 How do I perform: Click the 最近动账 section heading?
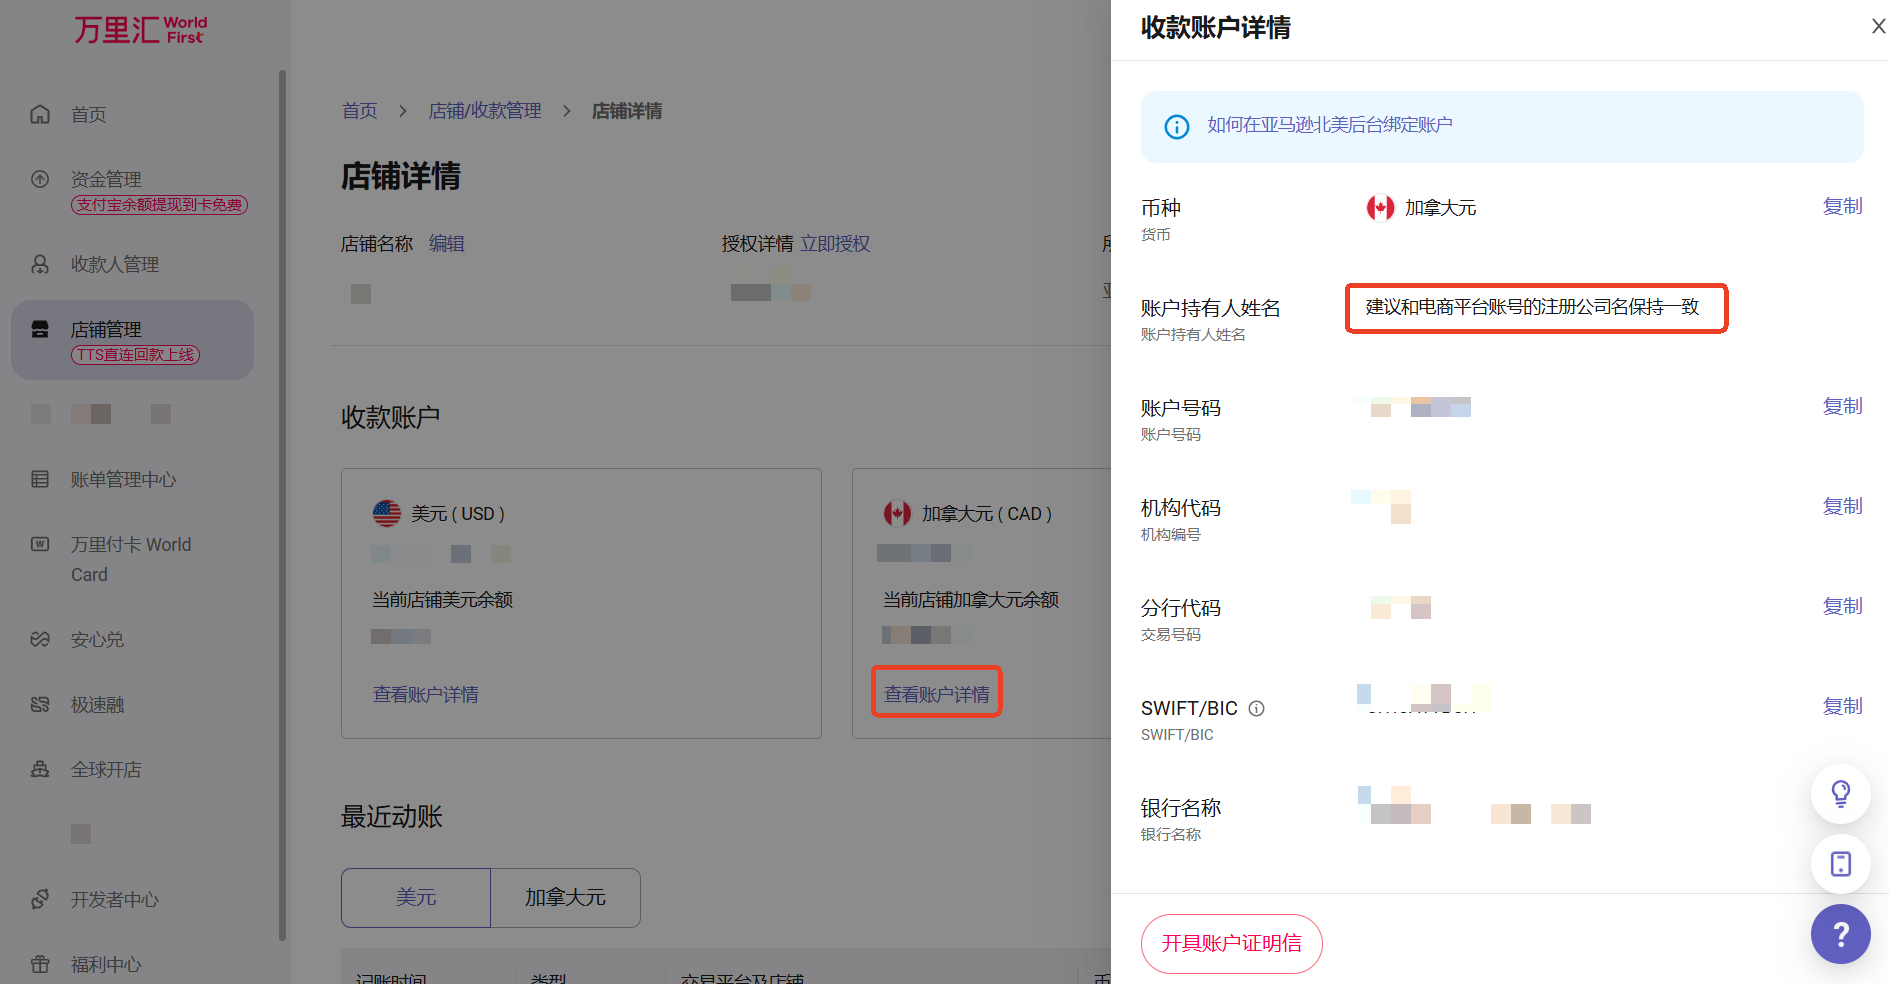[x=392, y=817]
